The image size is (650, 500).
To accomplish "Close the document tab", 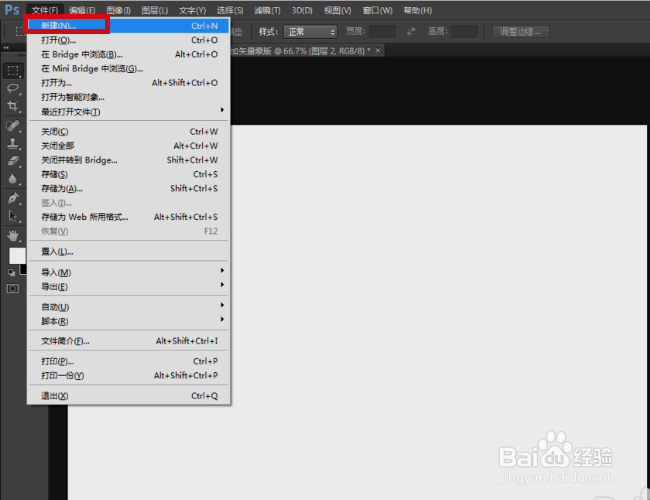I will (x=378, y=50).
